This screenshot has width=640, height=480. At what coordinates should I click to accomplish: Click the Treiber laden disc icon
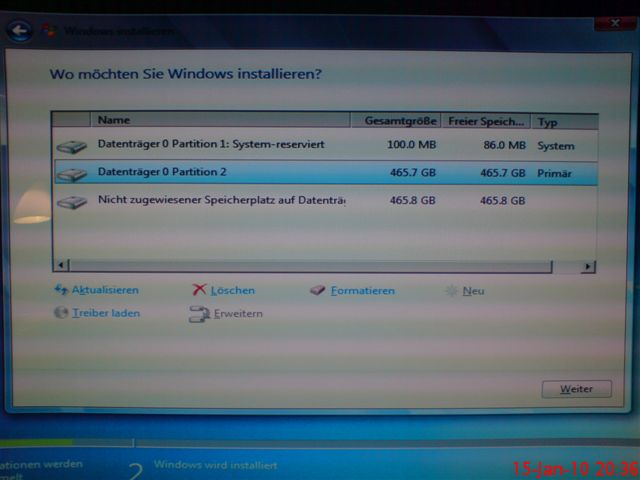point(61,313)
